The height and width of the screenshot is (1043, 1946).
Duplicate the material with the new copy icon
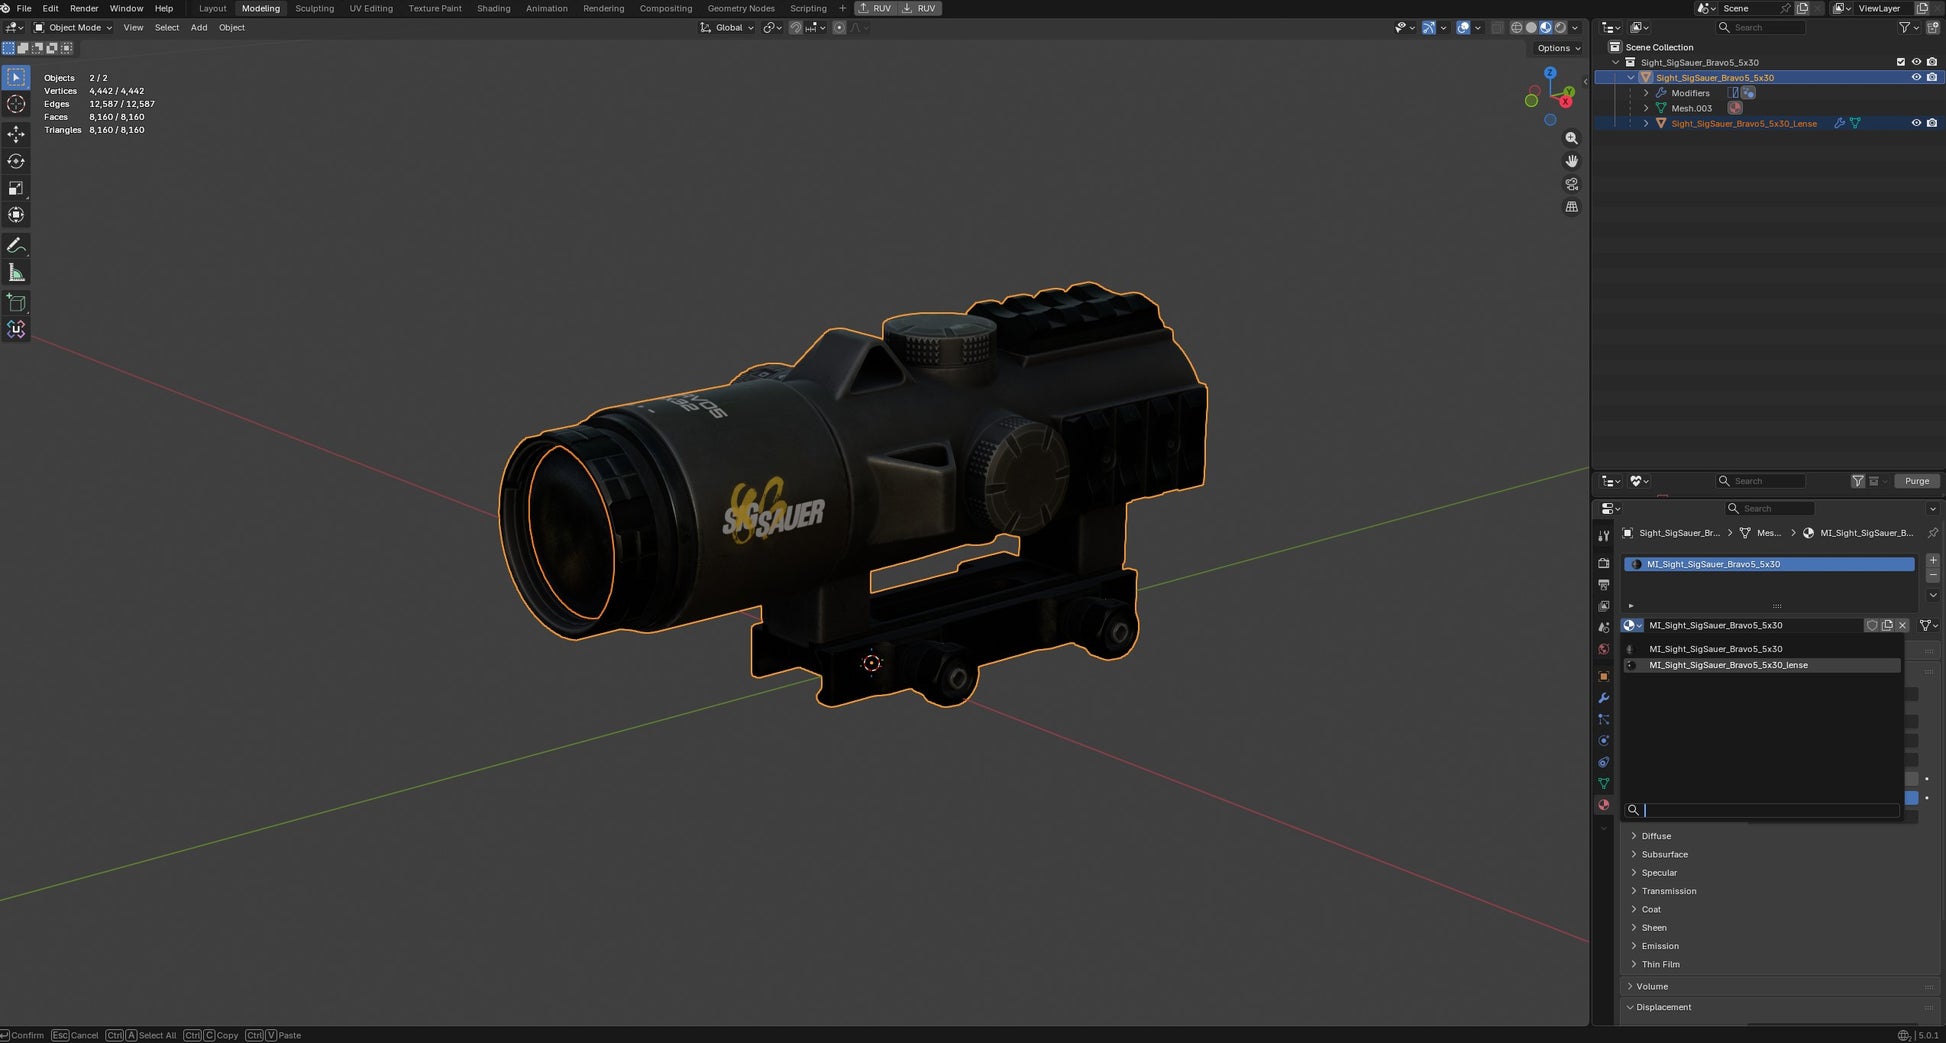1887,625
